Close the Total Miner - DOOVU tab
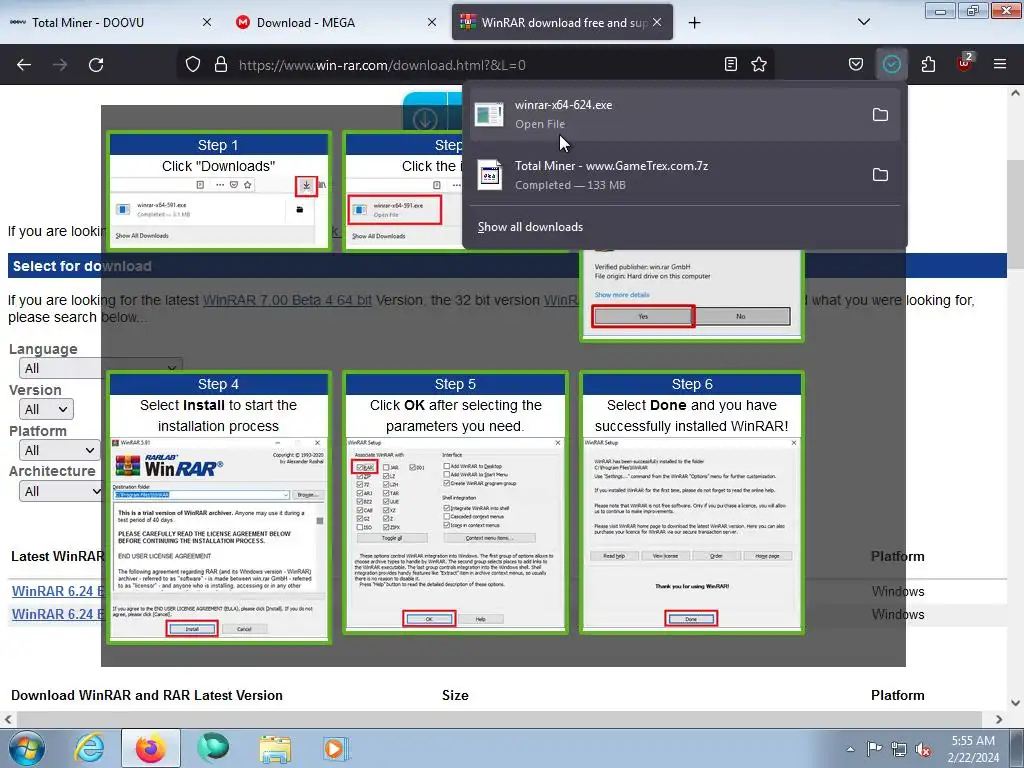The width and height of the screenshot is (1024, 768). [207, 22]
